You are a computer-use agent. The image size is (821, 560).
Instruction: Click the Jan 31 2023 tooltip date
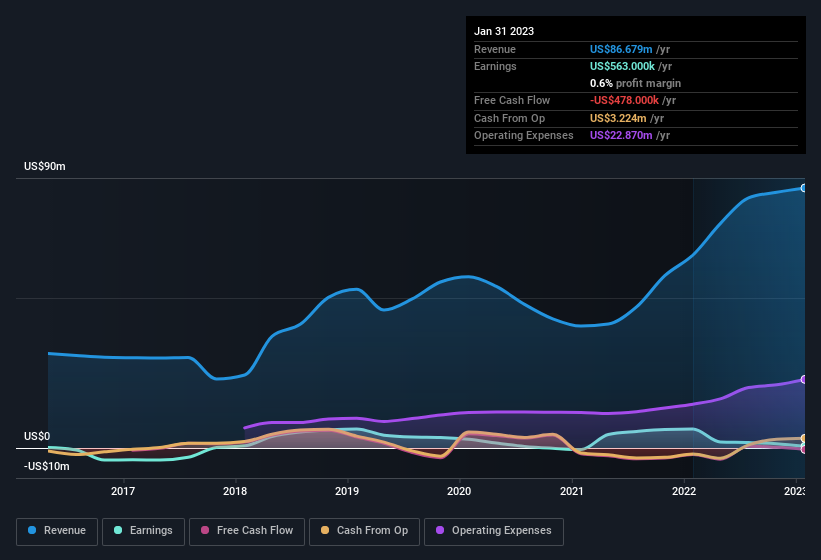(504, 31)
